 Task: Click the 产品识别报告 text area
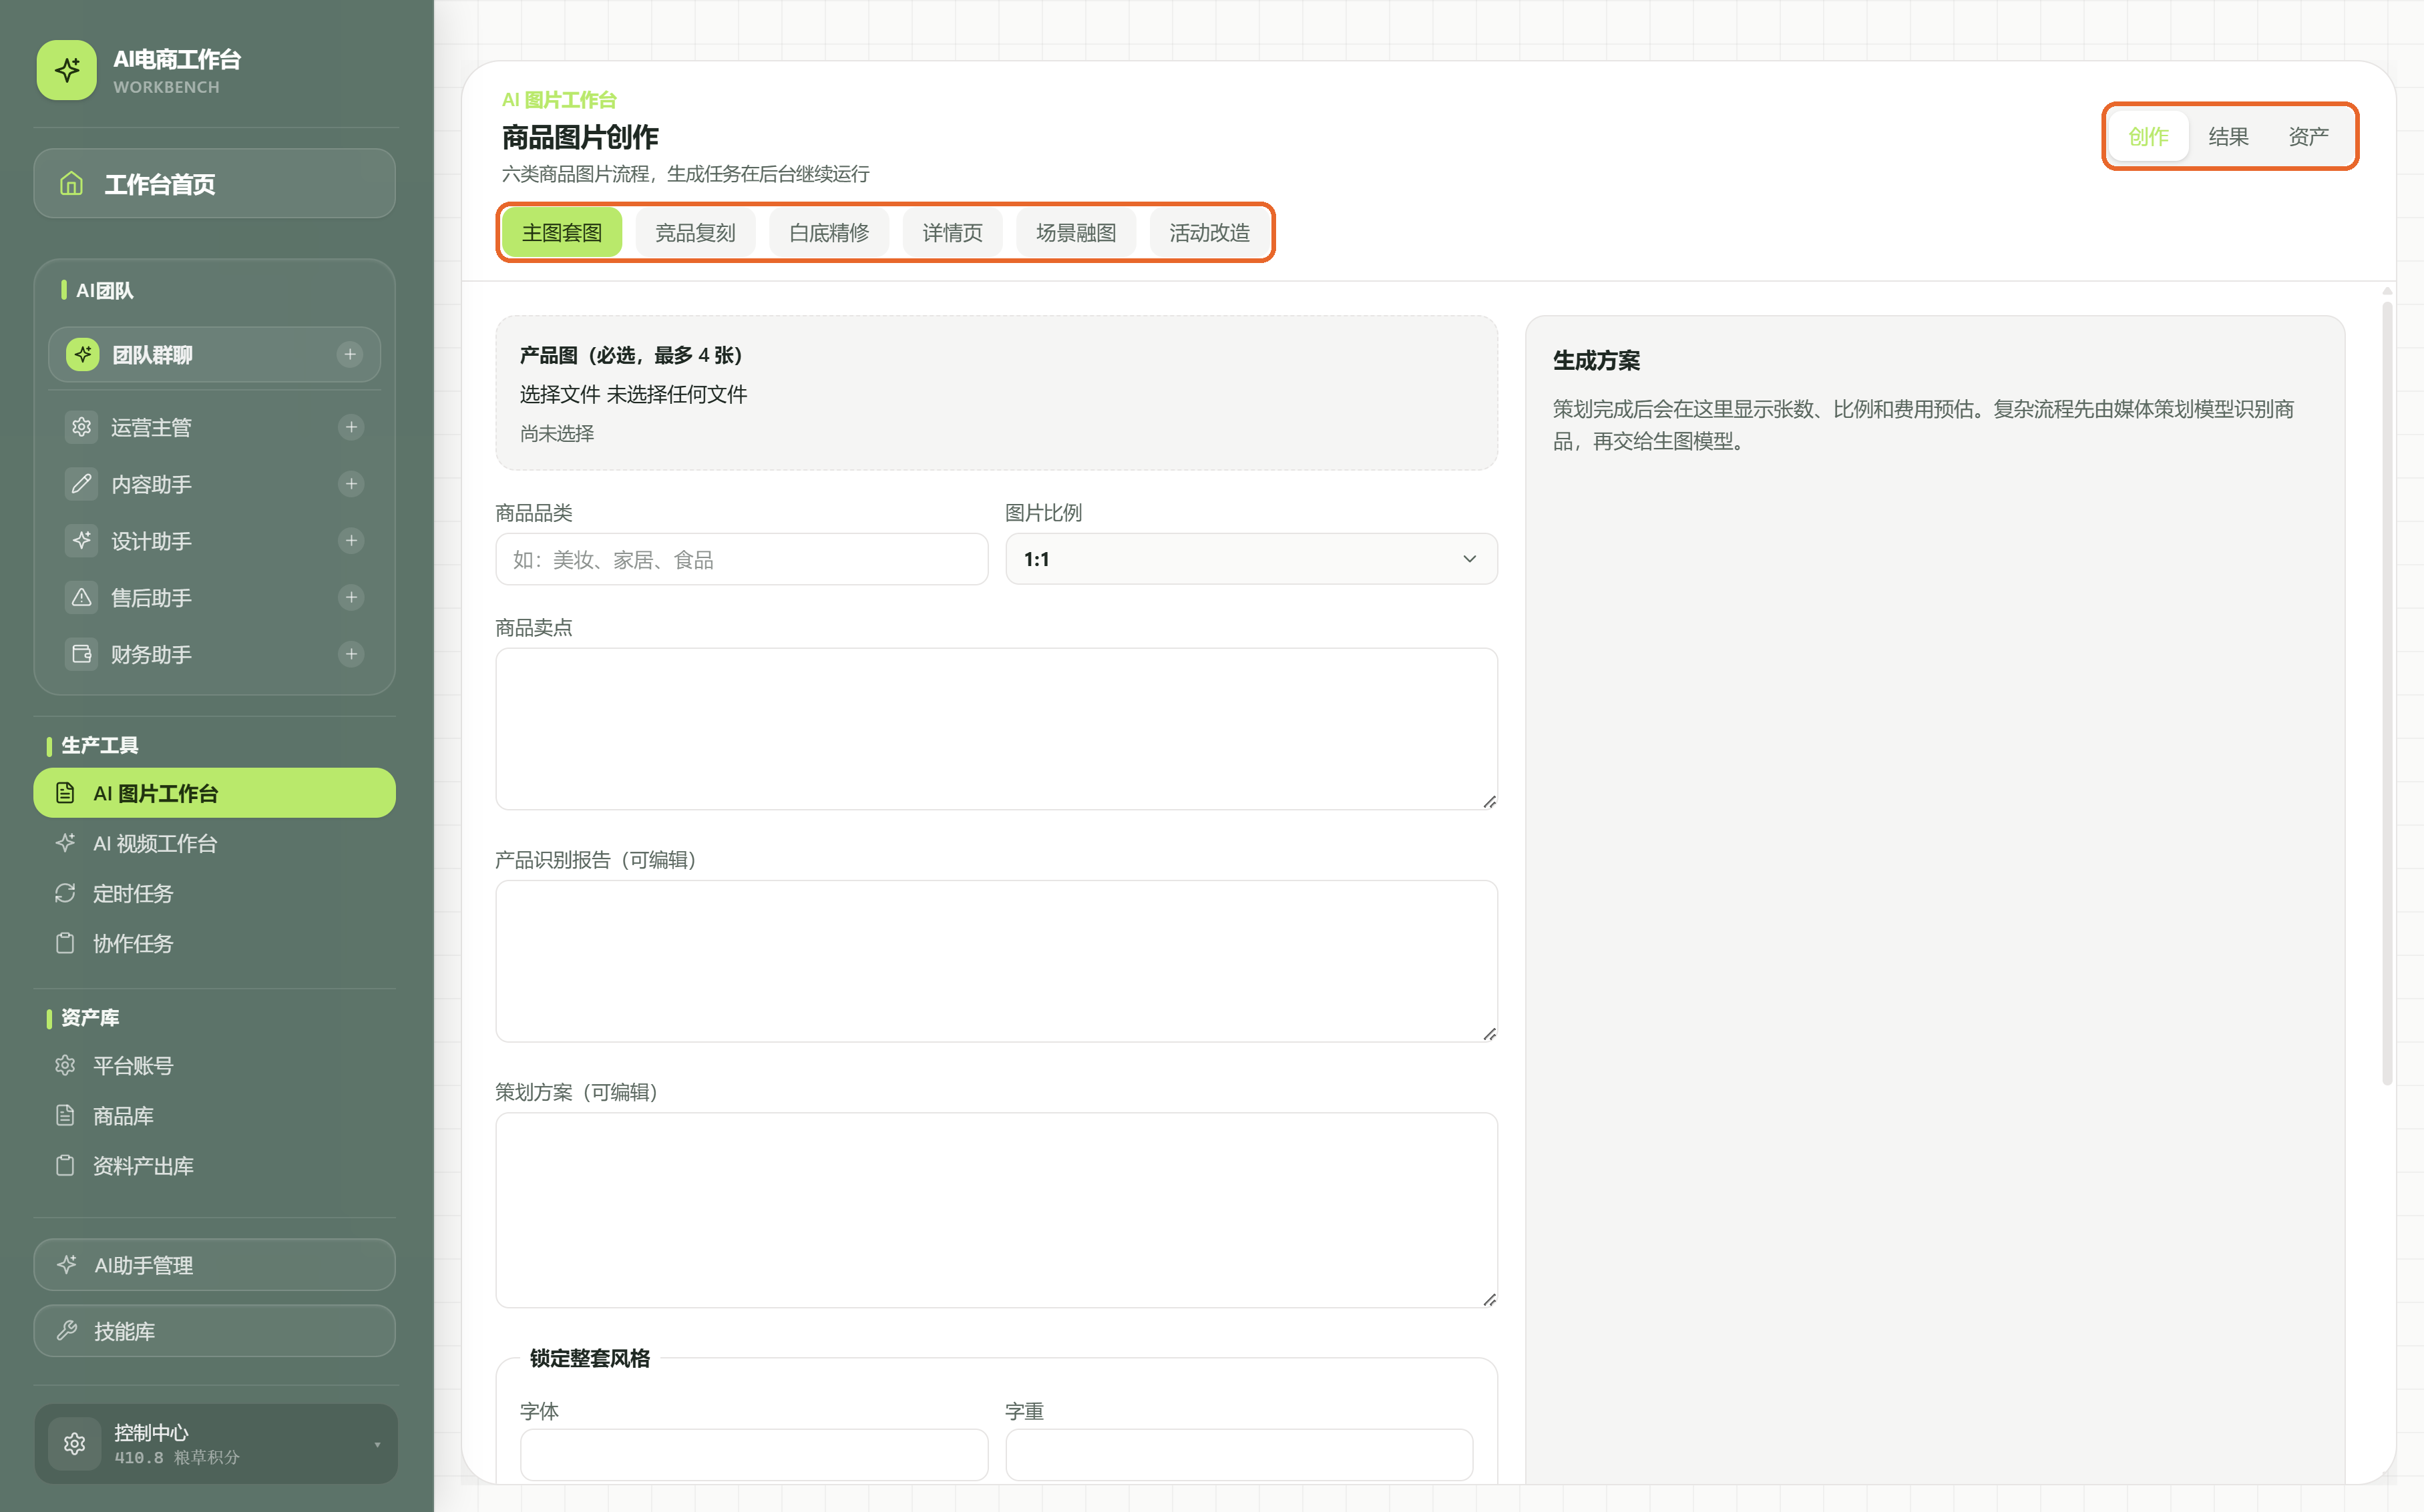(997, 961)
